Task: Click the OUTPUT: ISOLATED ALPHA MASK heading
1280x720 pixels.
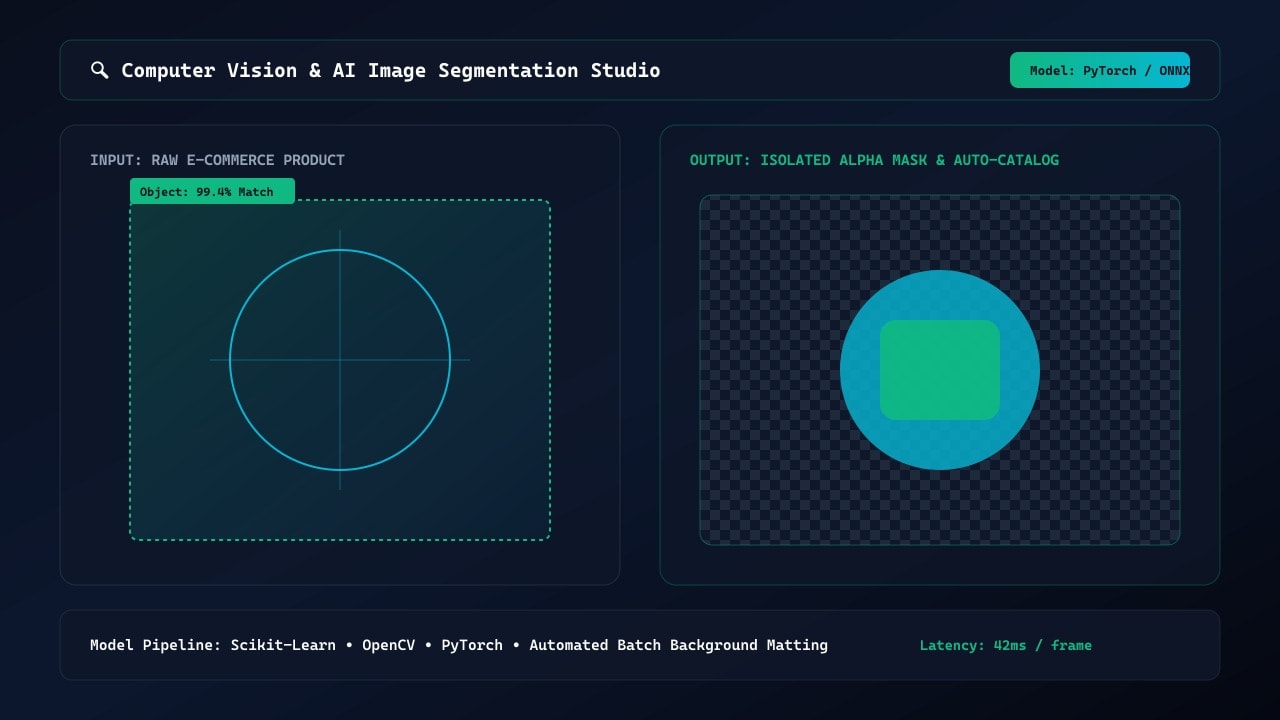Action: 874,160
